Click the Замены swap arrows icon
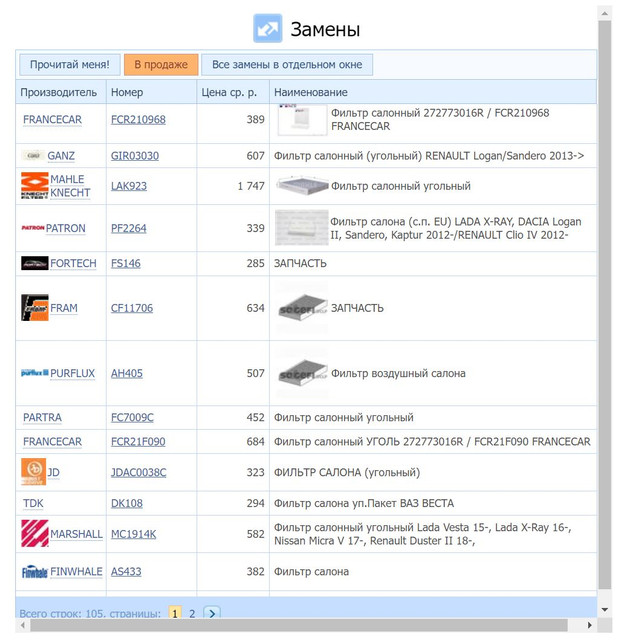The height and width of the screenshot is (640, 621). [x=267, y=28]
